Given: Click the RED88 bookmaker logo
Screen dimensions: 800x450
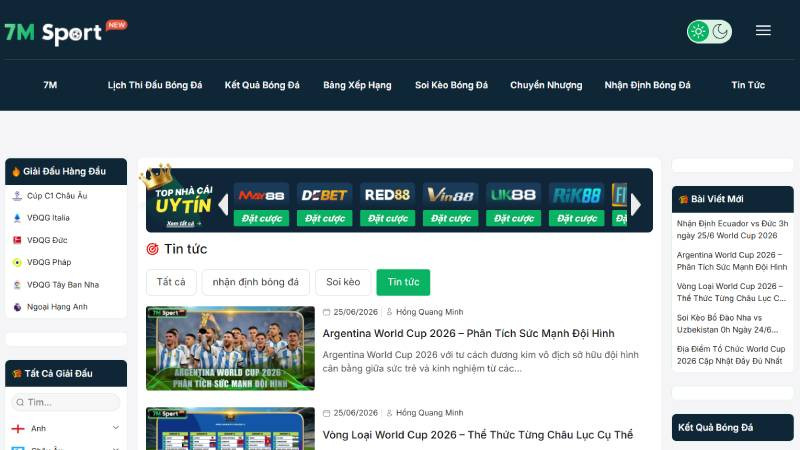Looking at the screenshot, I should (x=388, y=195).
